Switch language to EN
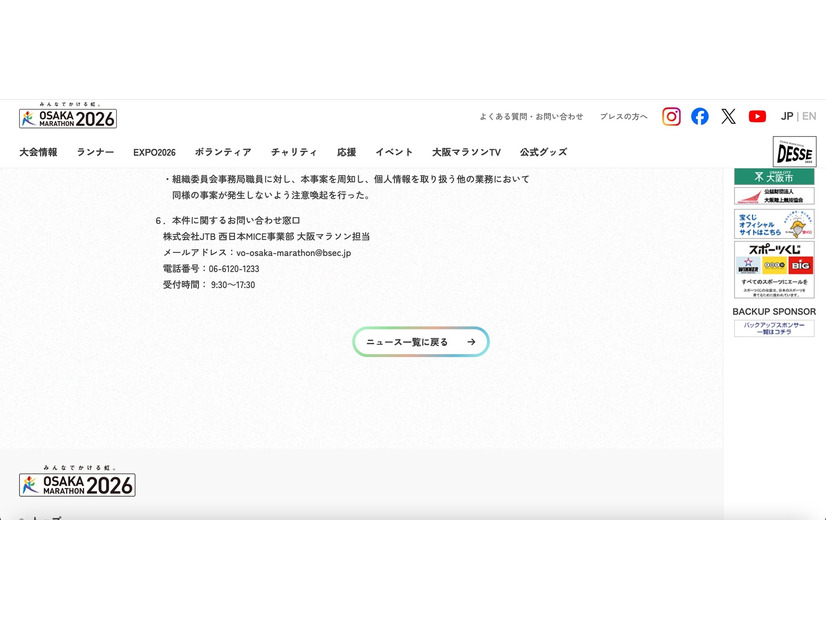The height and width of the screenshot is (620, 826). click(809, 116)
